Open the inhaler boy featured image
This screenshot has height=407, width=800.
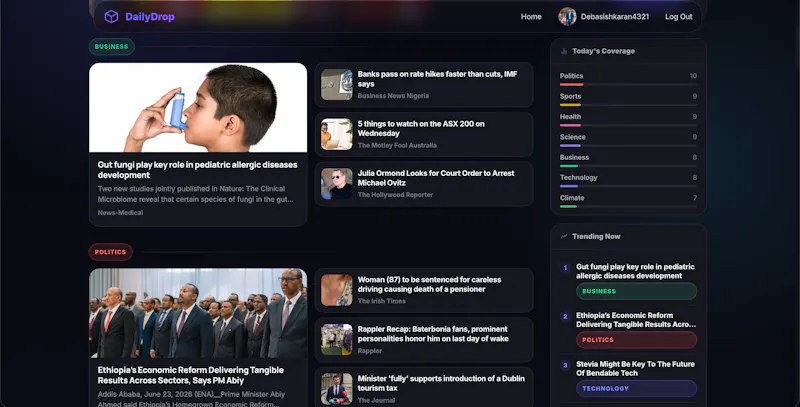pos(198,108)
